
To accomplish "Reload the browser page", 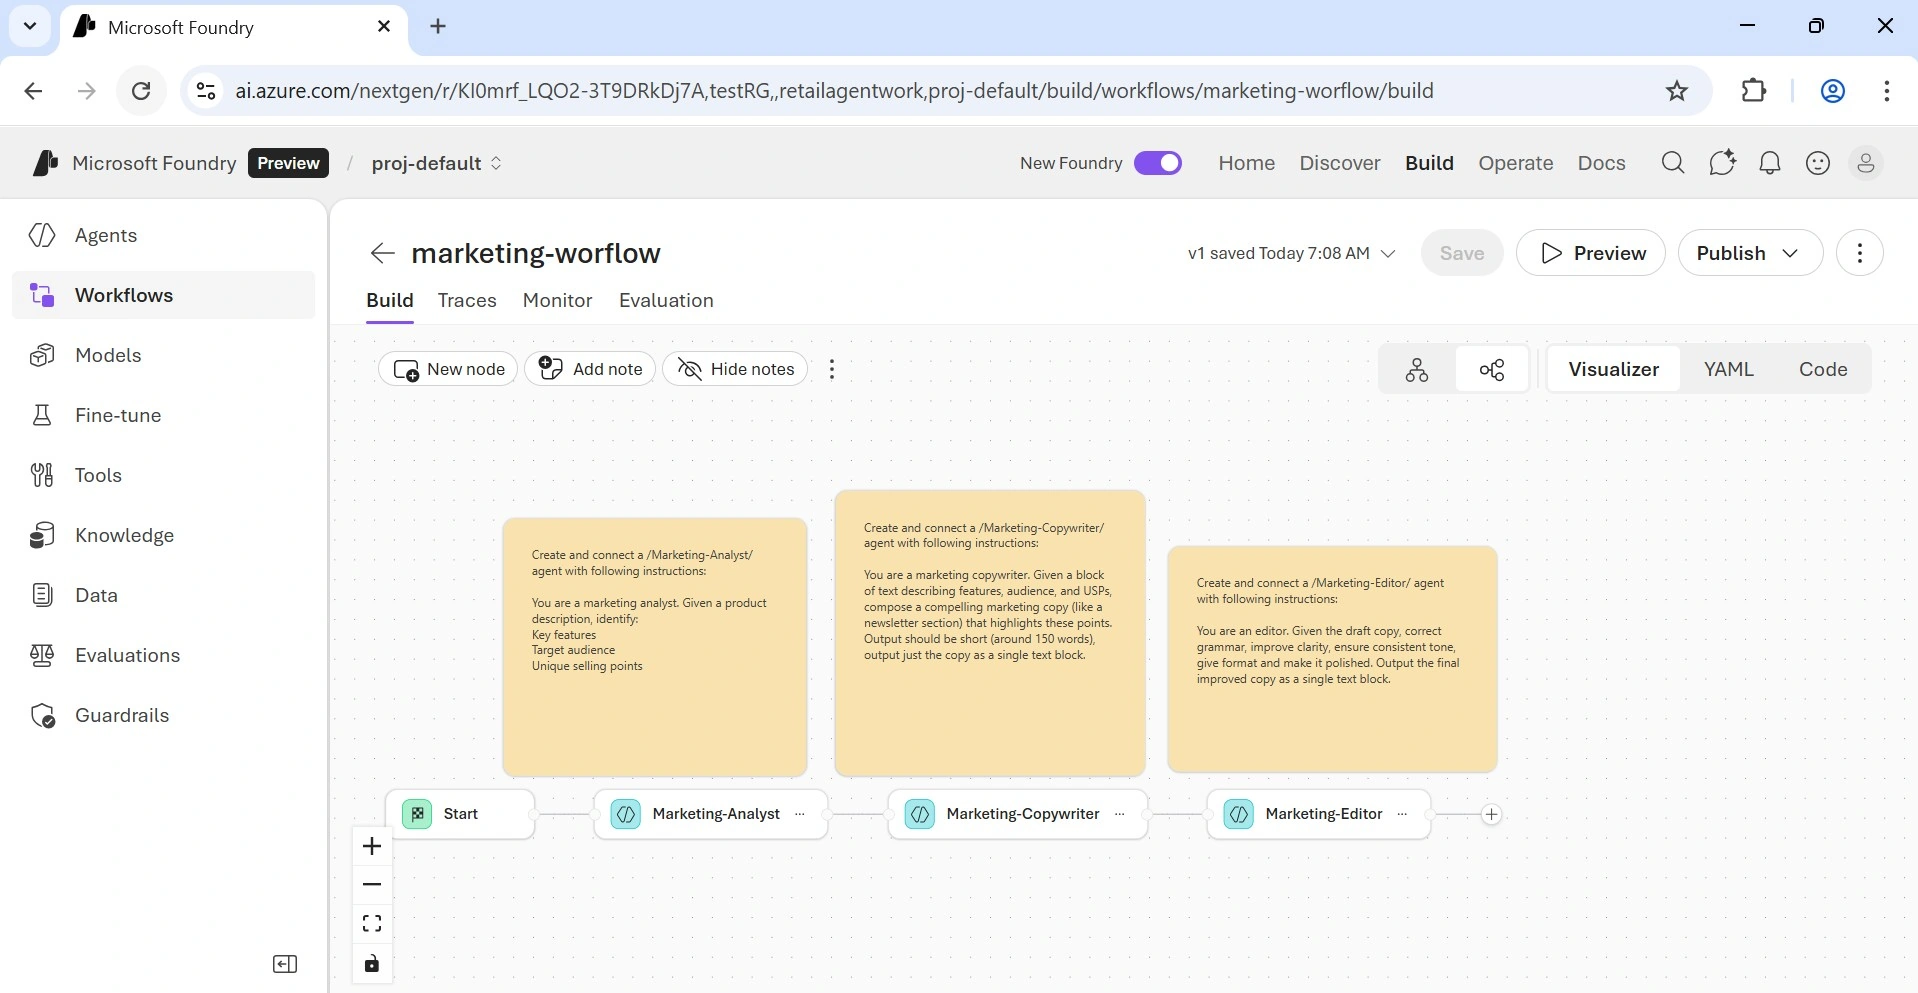I will [141, 91].
